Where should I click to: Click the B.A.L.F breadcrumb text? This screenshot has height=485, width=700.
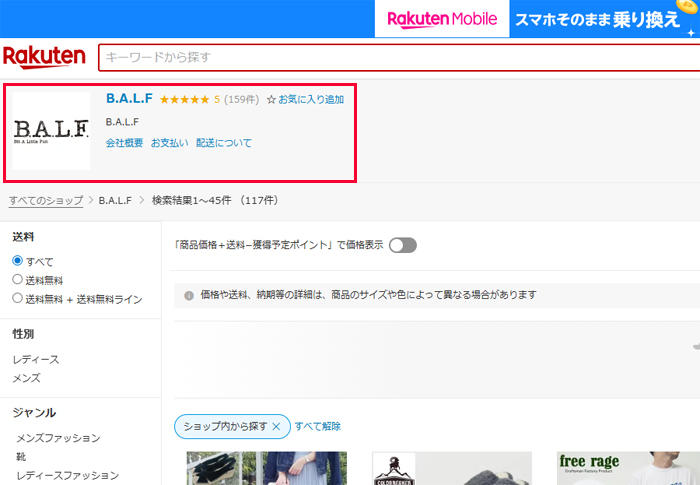point(115,201)
